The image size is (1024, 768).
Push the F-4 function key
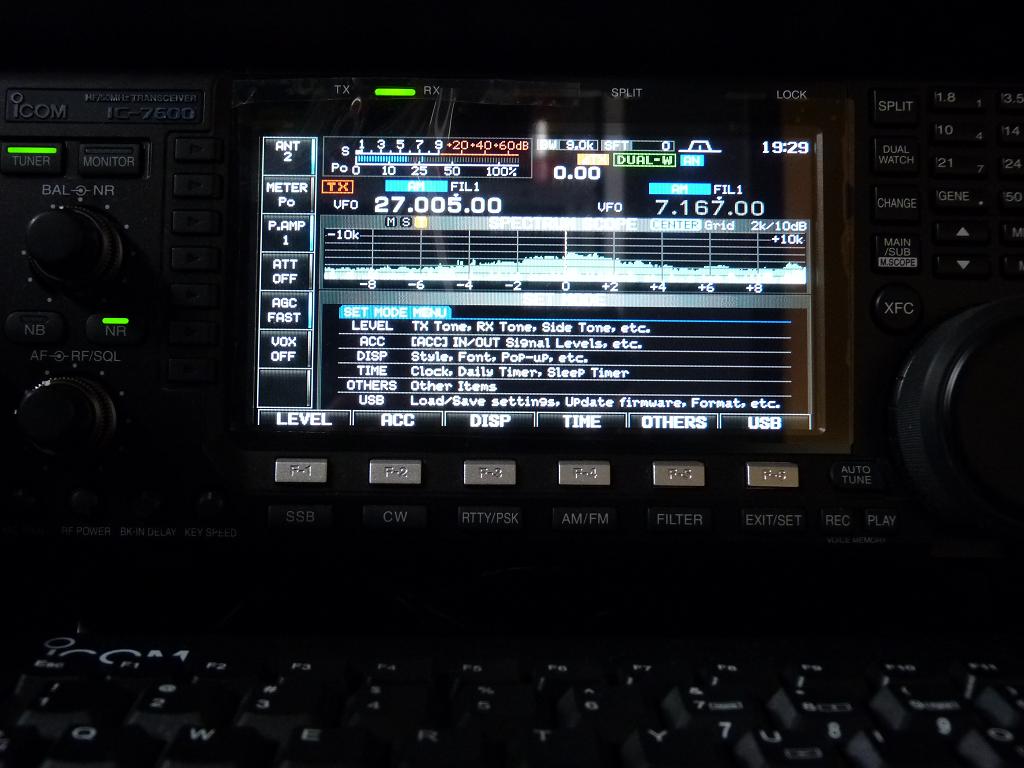point(584,473)
